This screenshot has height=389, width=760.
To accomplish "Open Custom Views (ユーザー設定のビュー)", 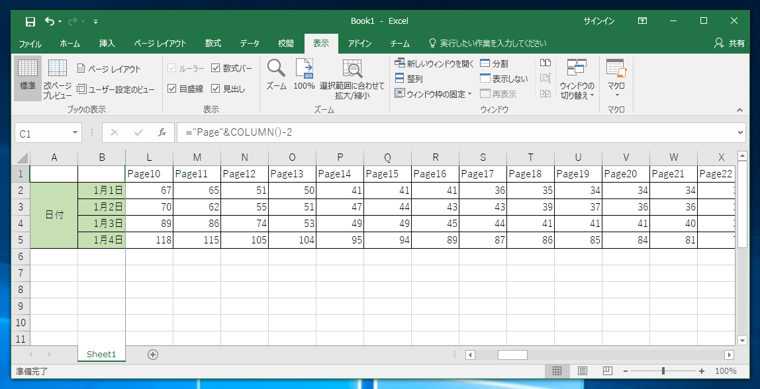I will 116,89.
